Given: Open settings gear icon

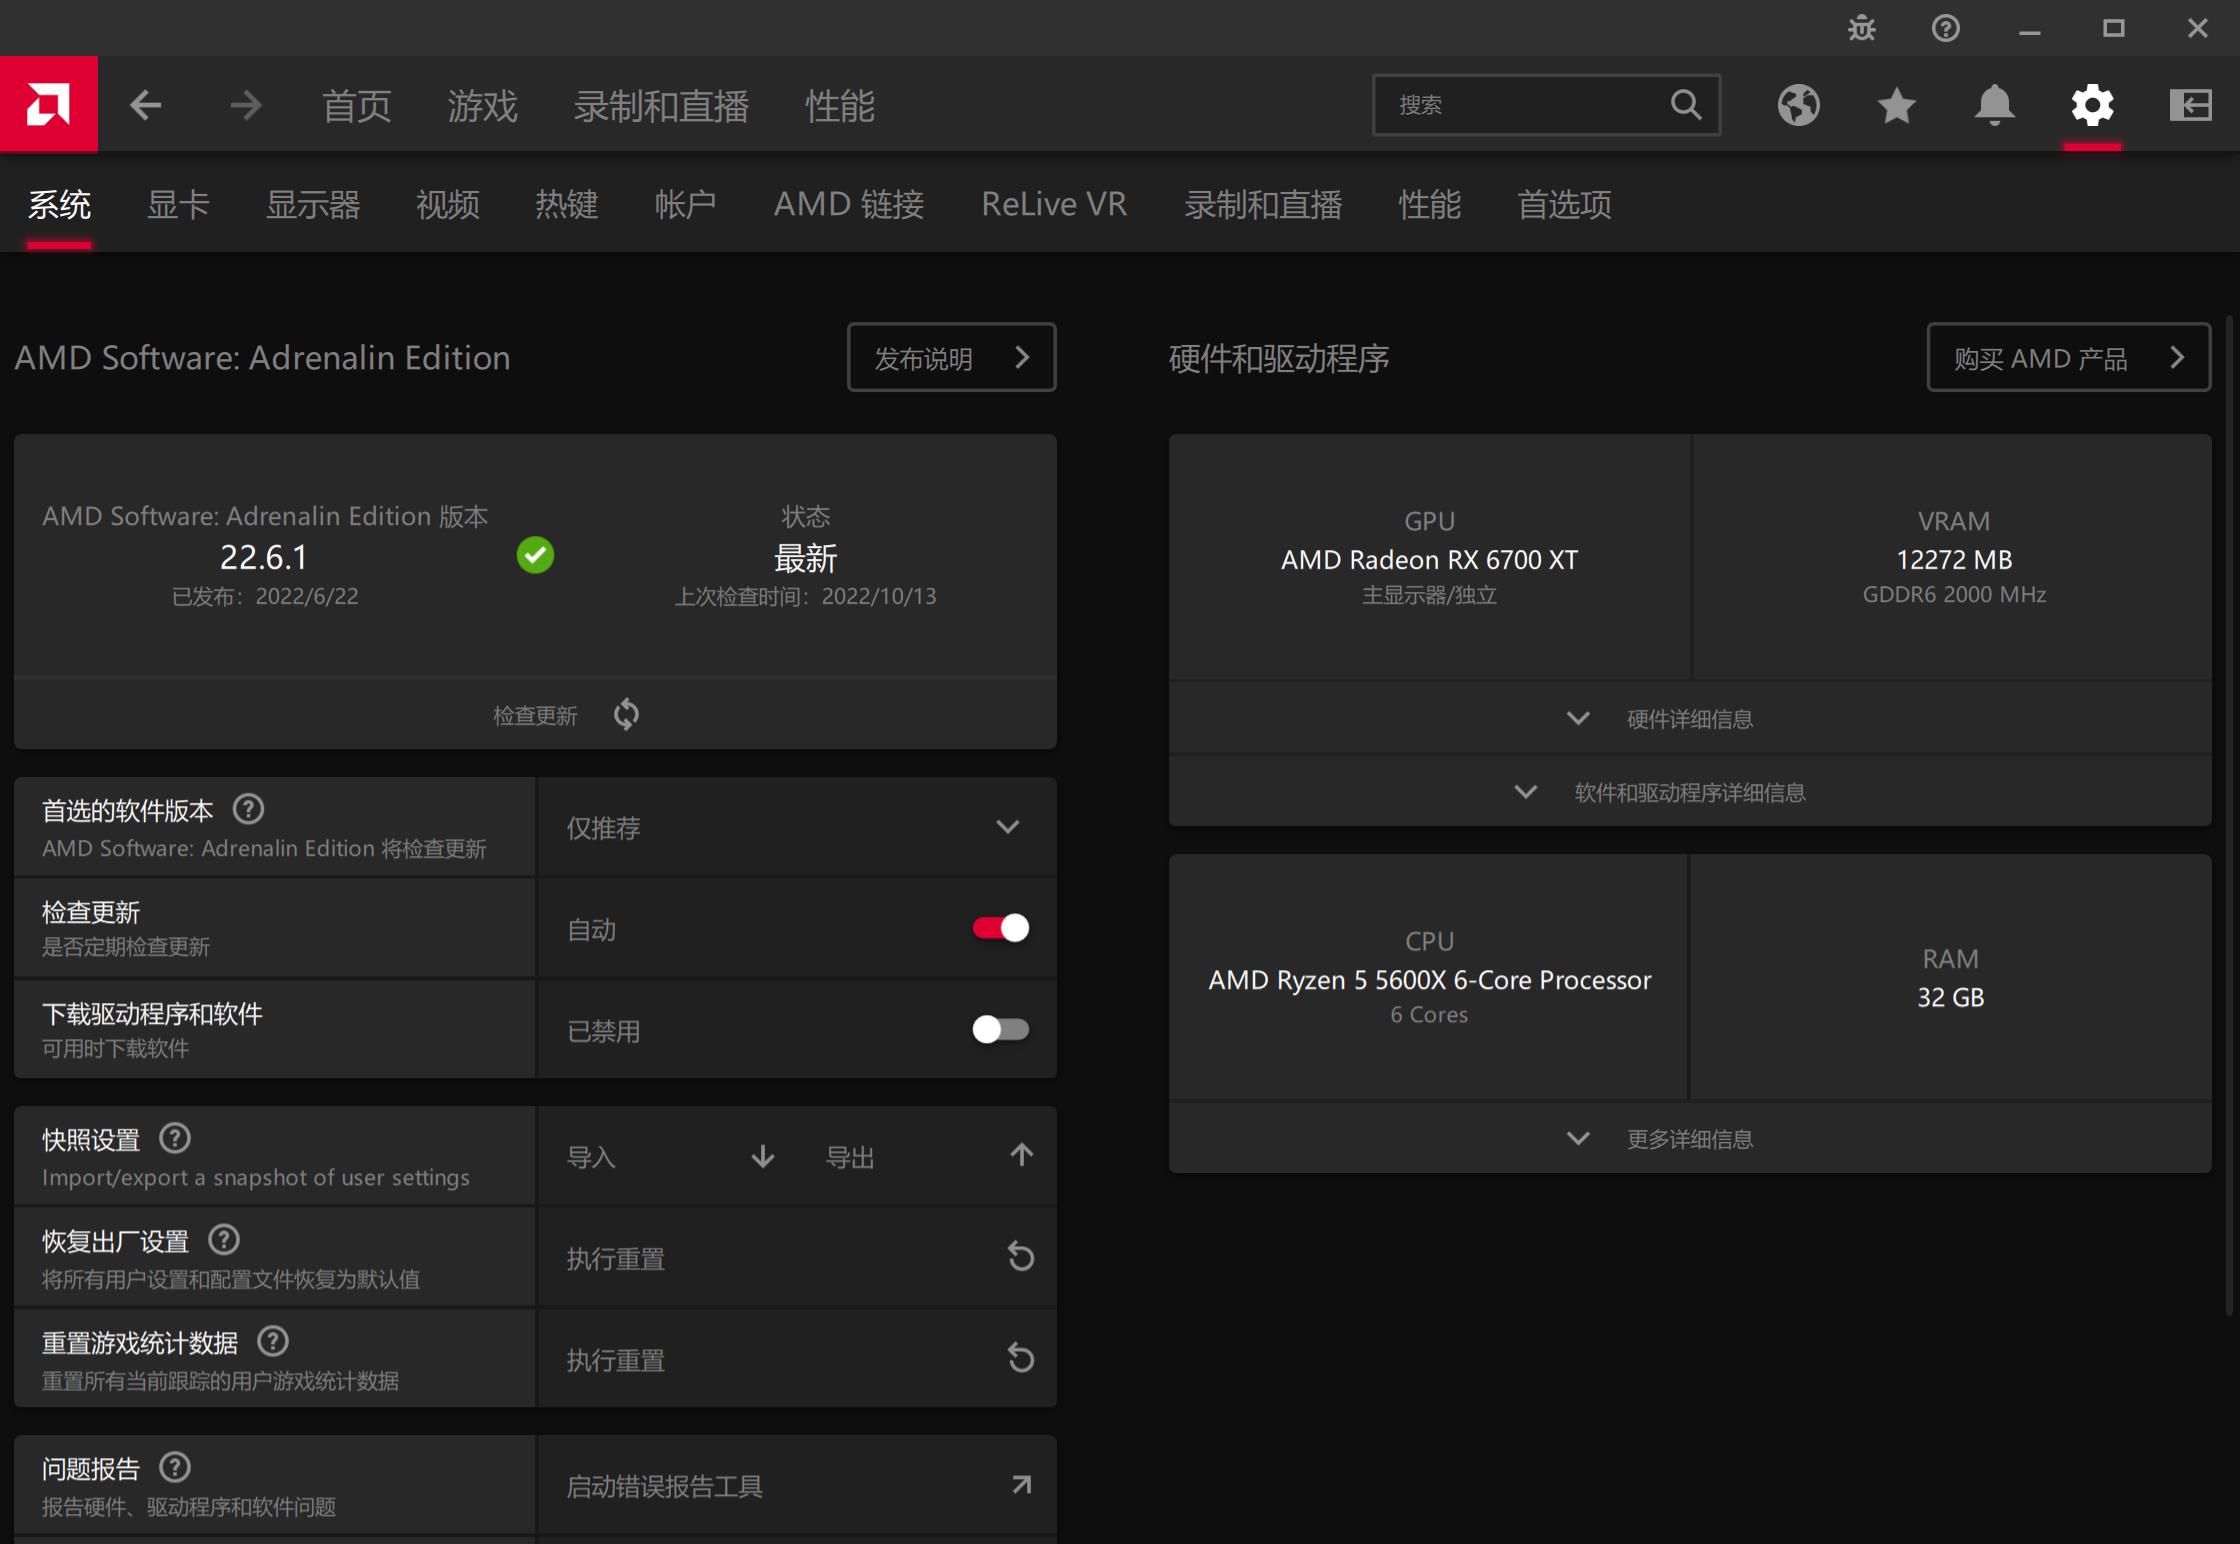Looking at the screenshot, I should 2092,105.
